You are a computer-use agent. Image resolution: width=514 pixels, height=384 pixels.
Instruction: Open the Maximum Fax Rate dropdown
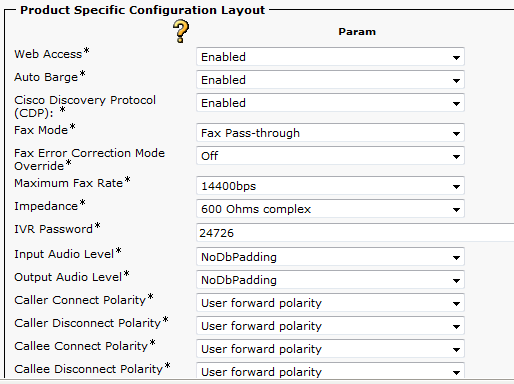point(330,186)
